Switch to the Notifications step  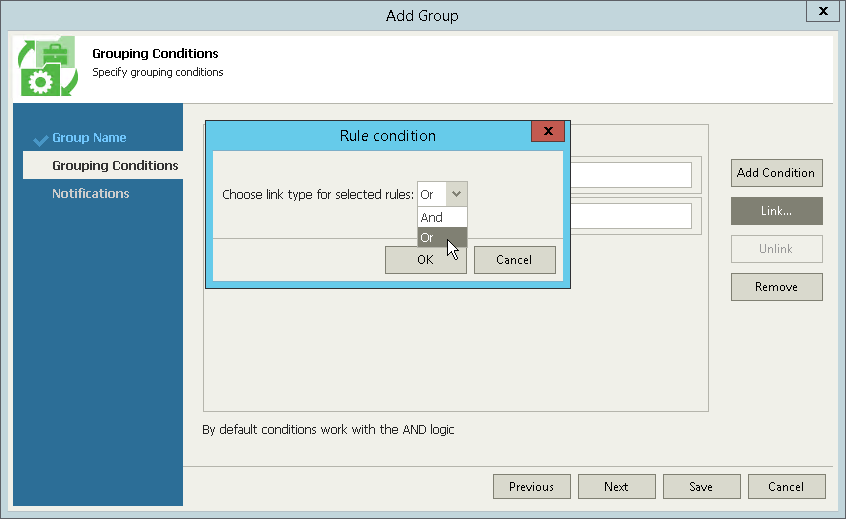pos(91,194)
